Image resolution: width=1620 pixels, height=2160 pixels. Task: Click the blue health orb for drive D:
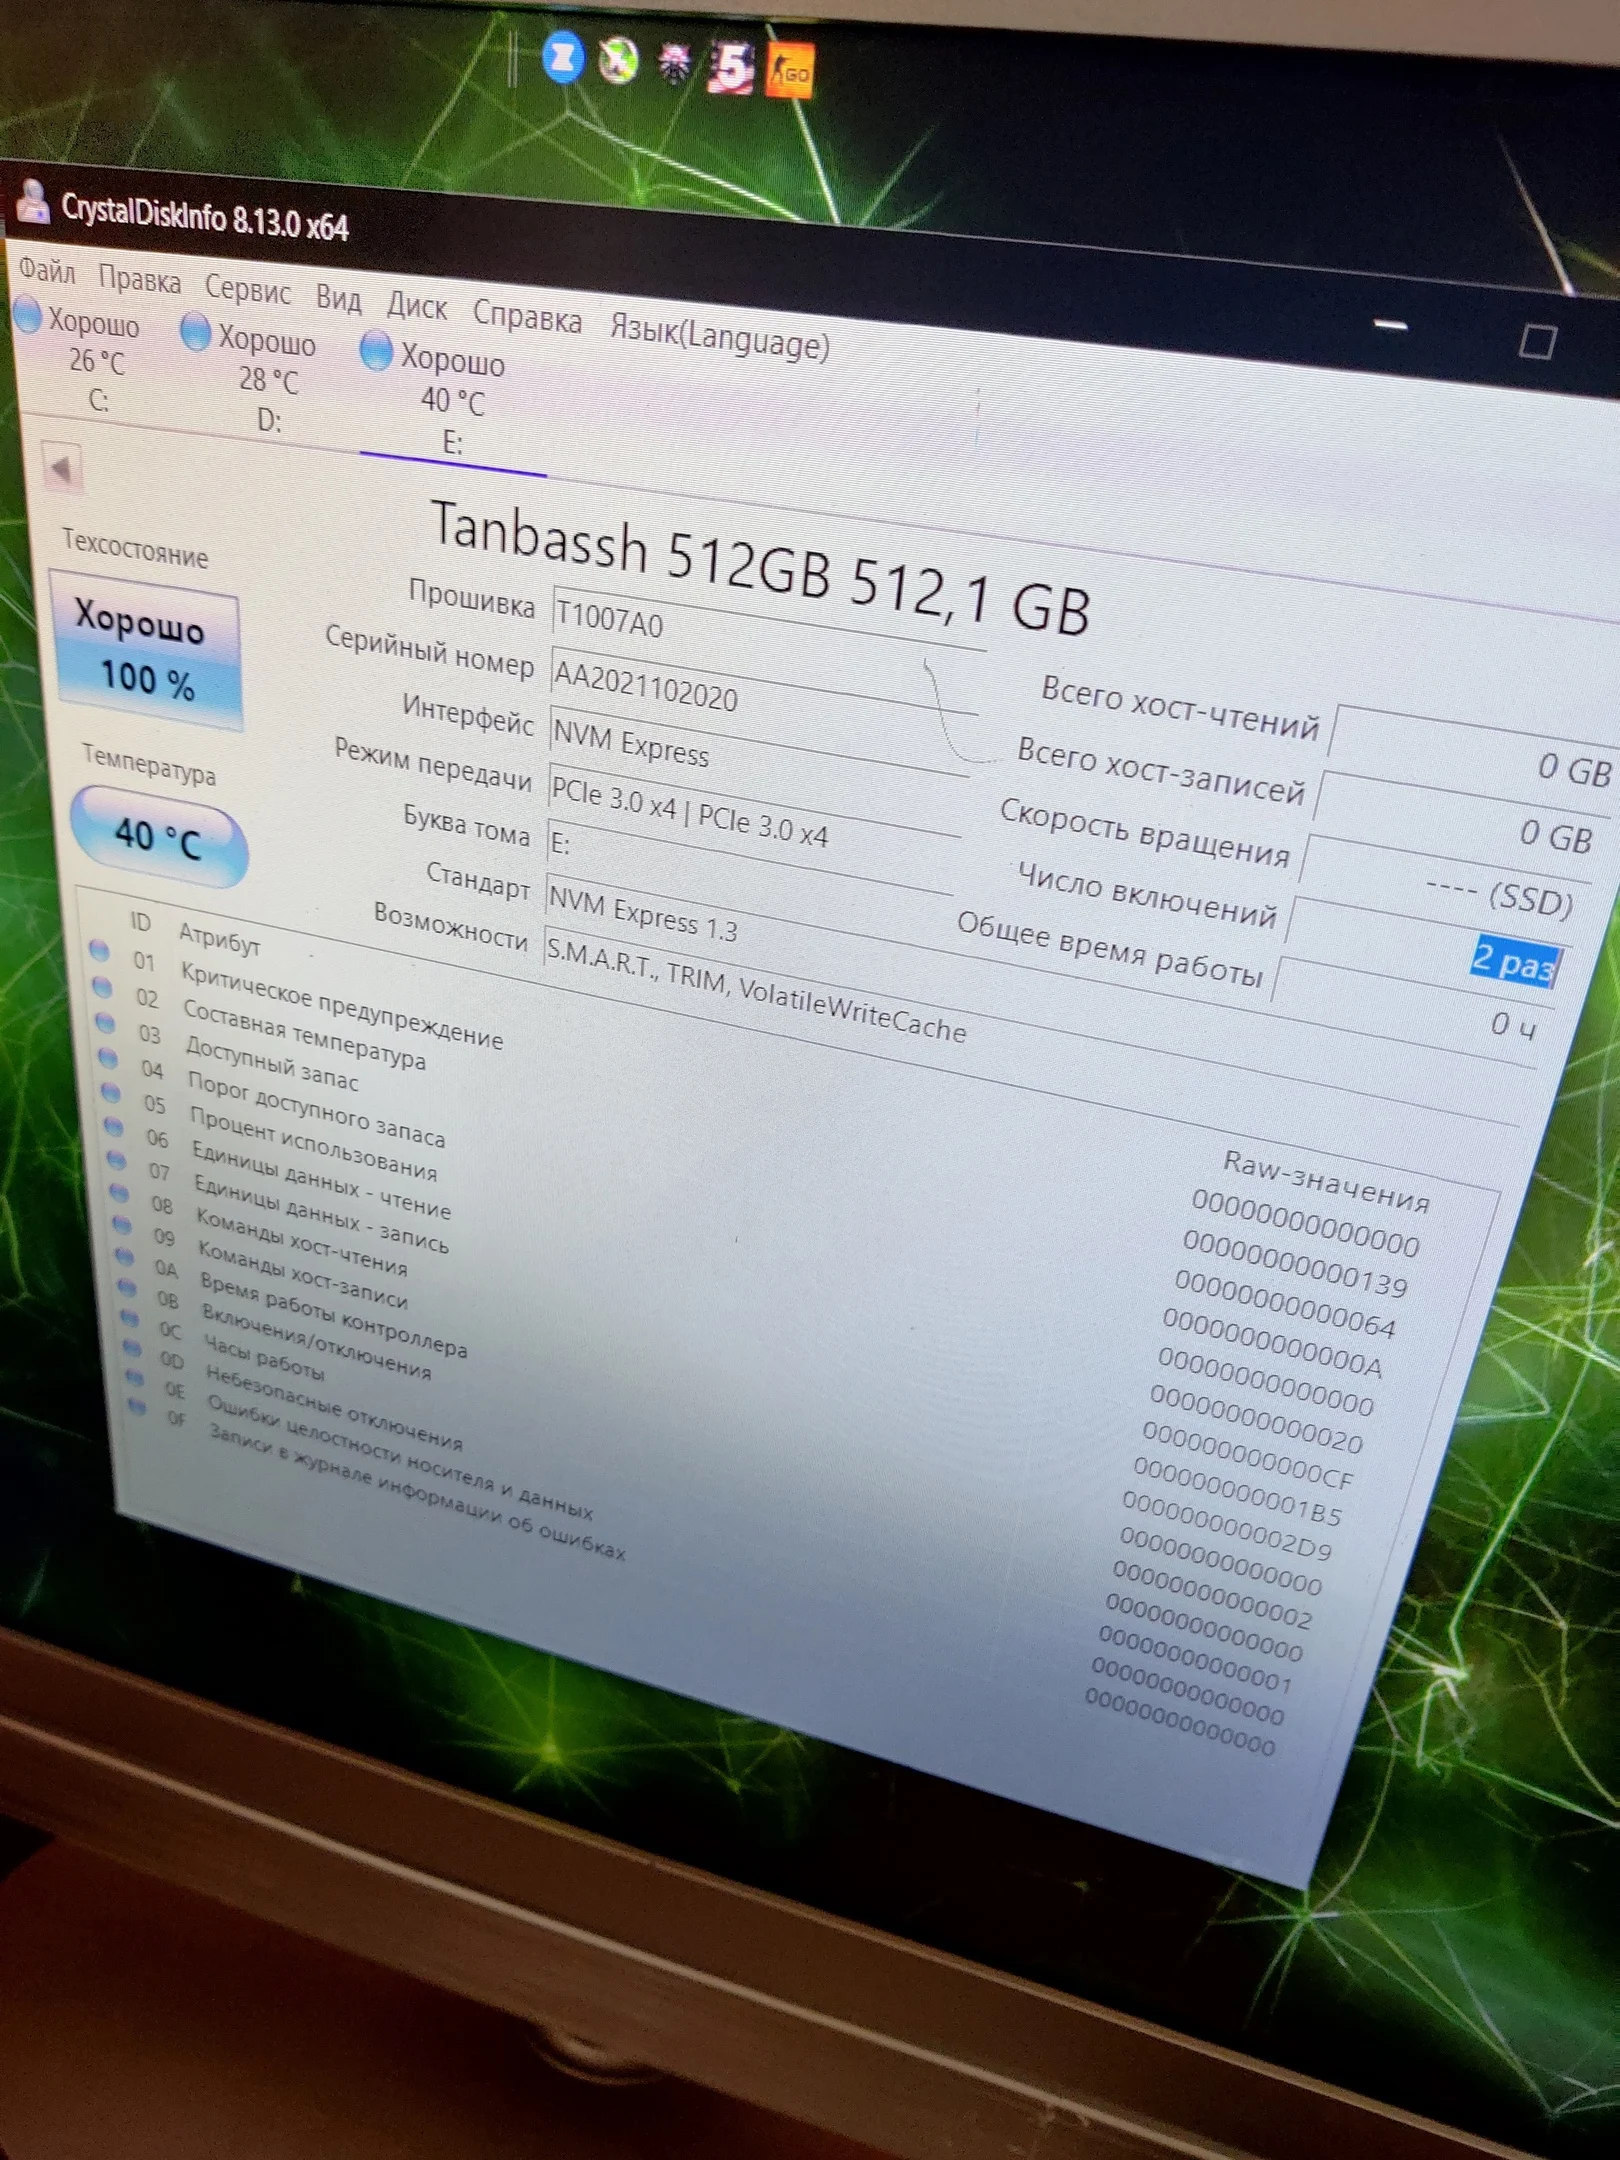(196, 331)
